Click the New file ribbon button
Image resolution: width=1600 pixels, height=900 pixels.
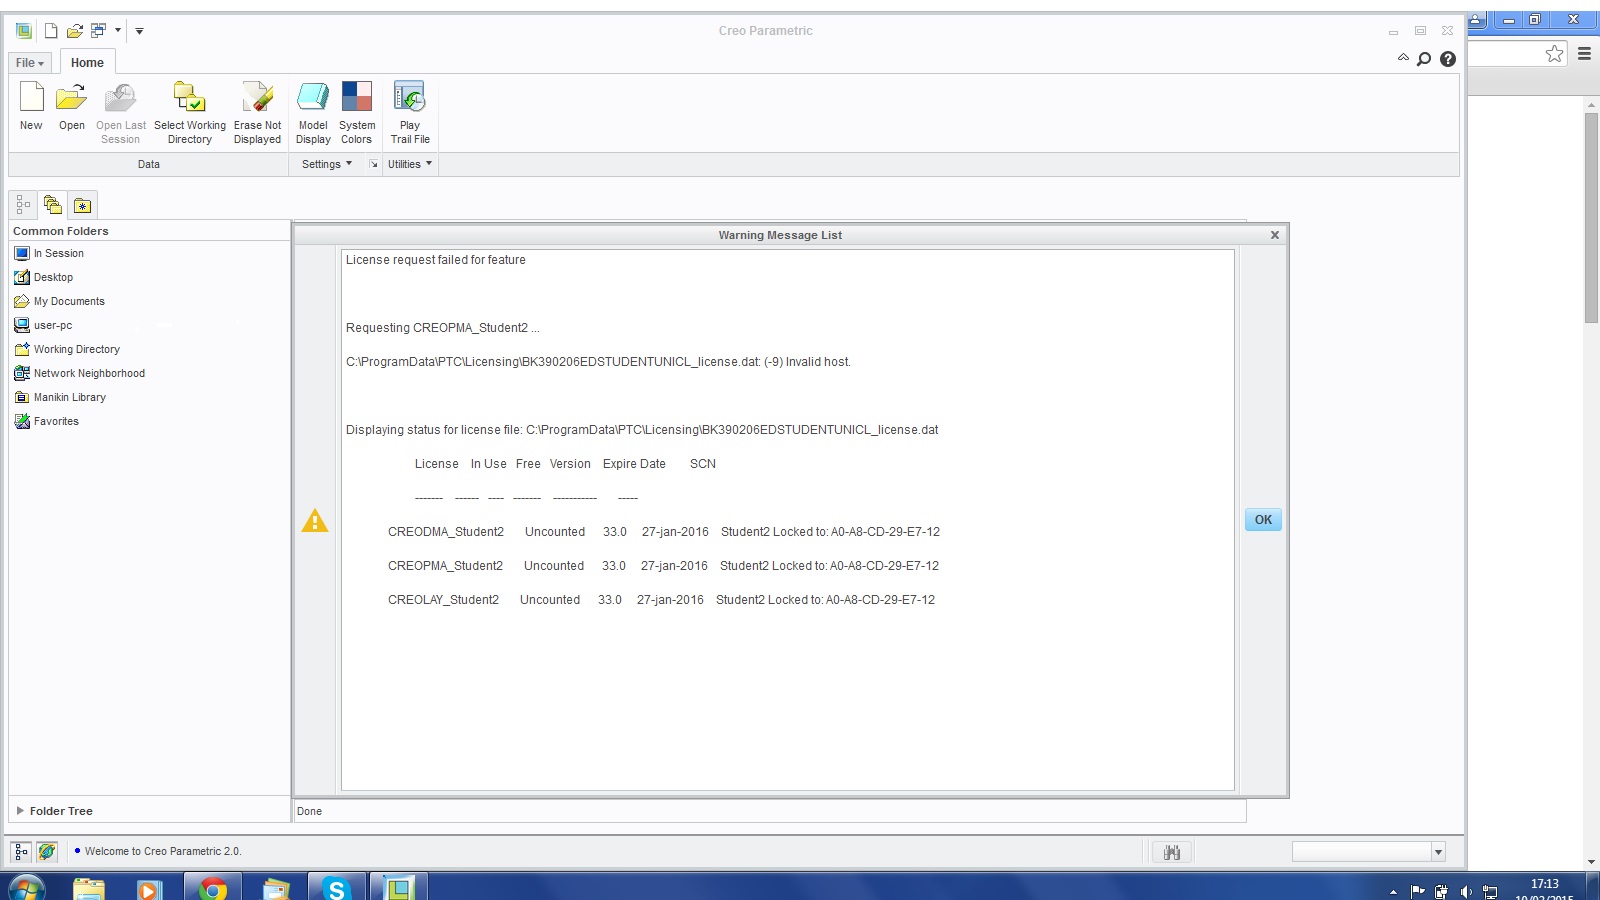pyautogui.click(x=31, y=106)
